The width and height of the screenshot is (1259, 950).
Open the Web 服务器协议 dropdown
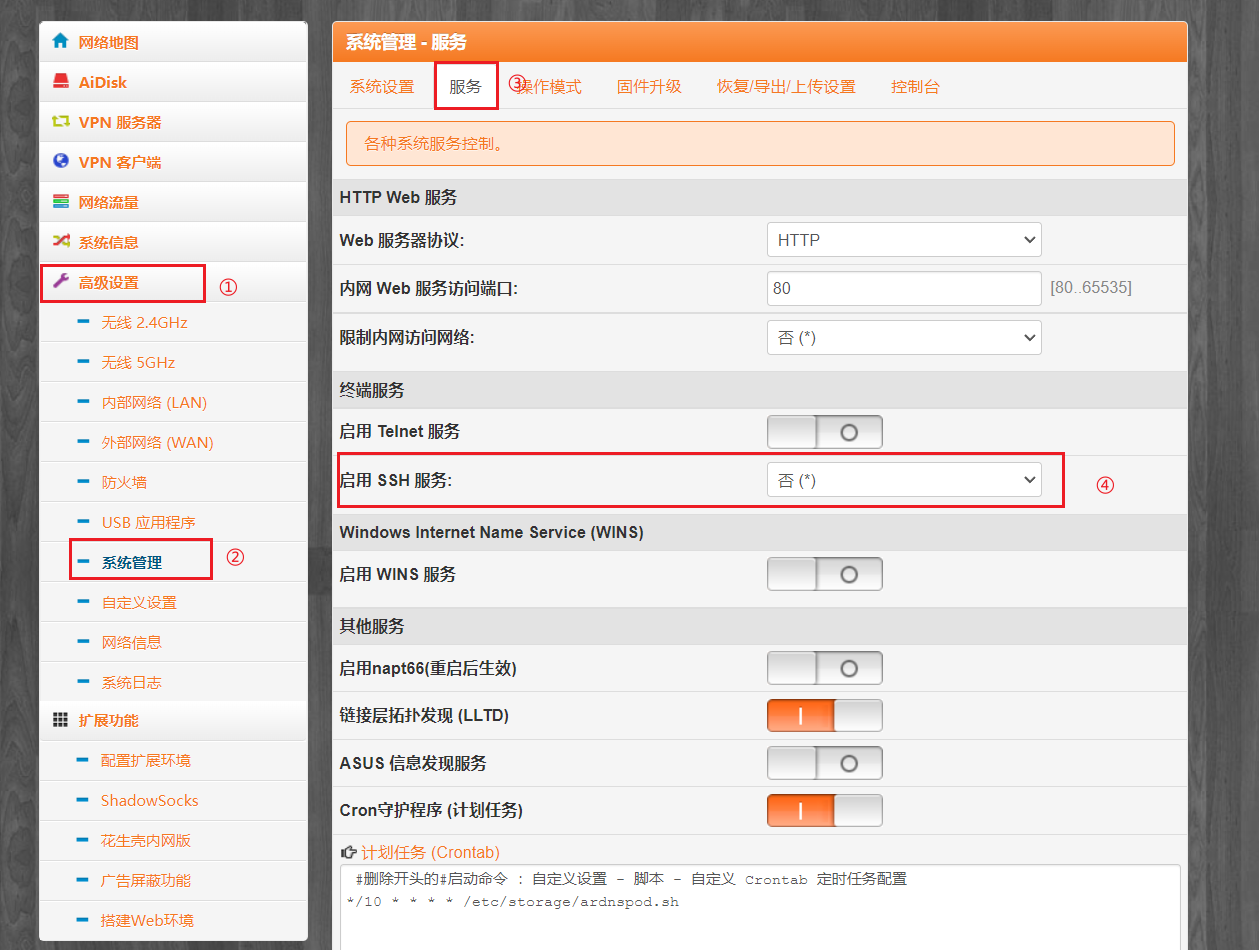(904, 239)
